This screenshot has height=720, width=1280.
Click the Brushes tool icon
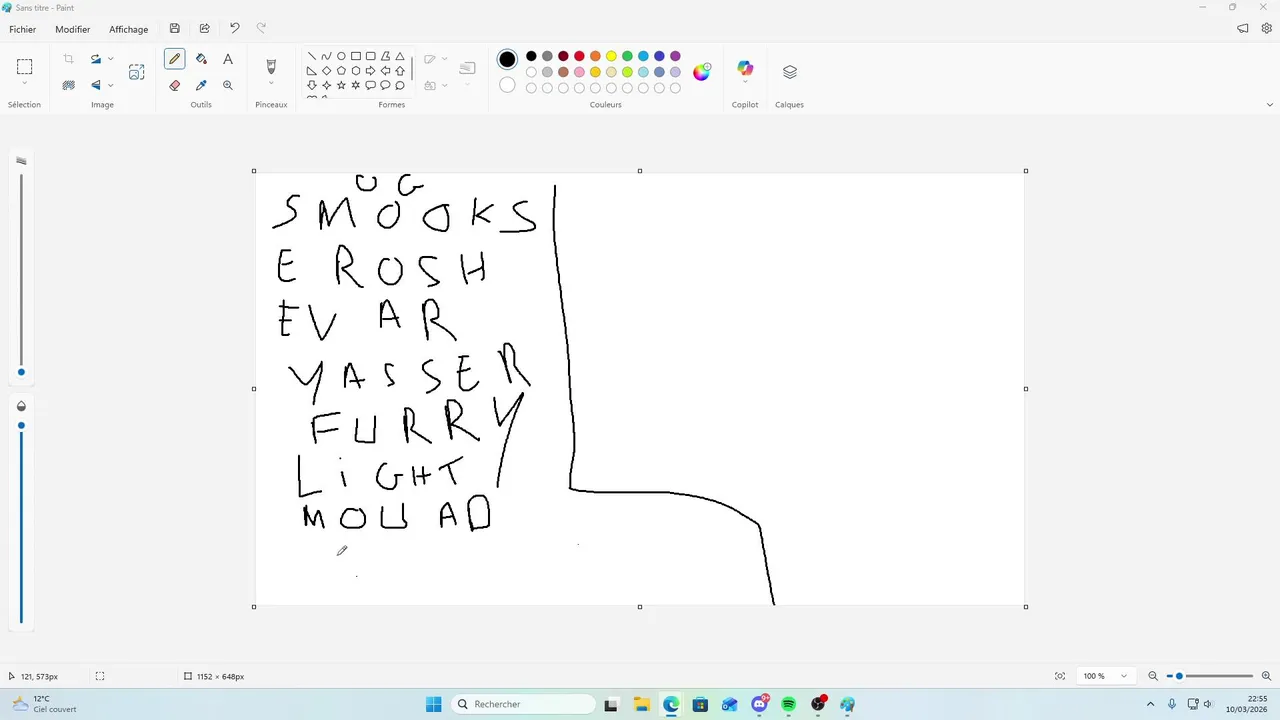coord(270,66)
